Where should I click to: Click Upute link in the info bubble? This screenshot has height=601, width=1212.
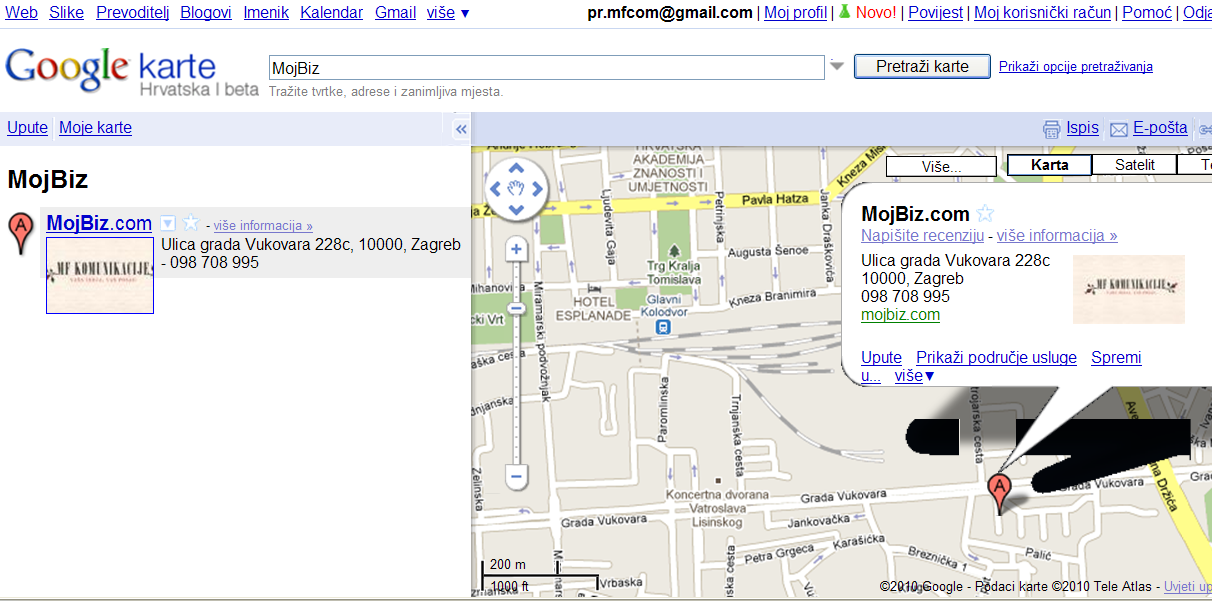(881, 357)
